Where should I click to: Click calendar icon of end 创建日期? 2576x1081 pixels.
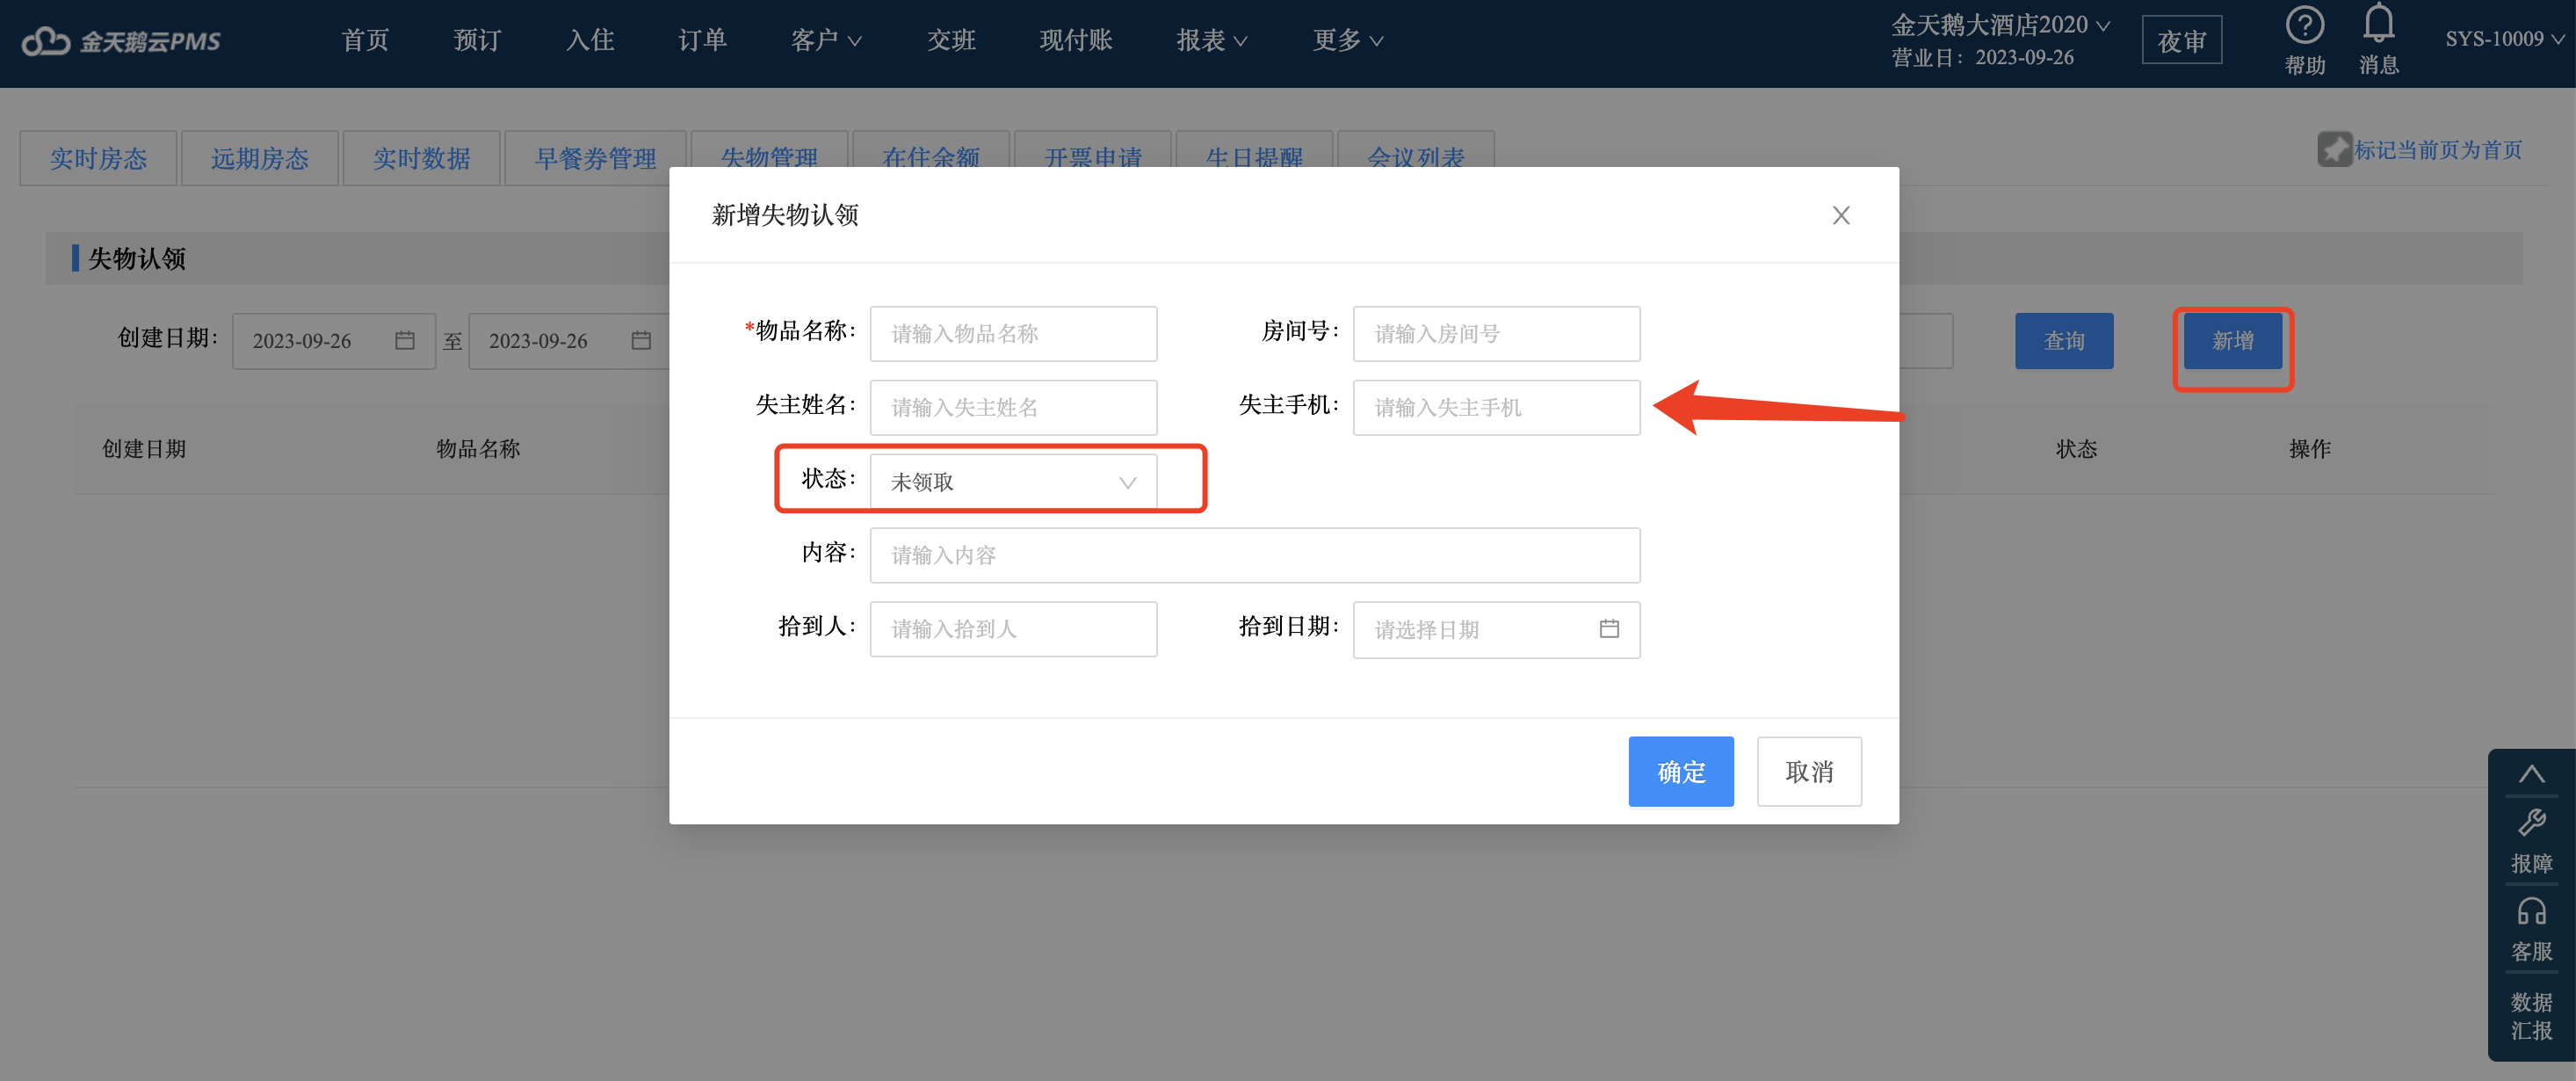click(x=641, y=341)
